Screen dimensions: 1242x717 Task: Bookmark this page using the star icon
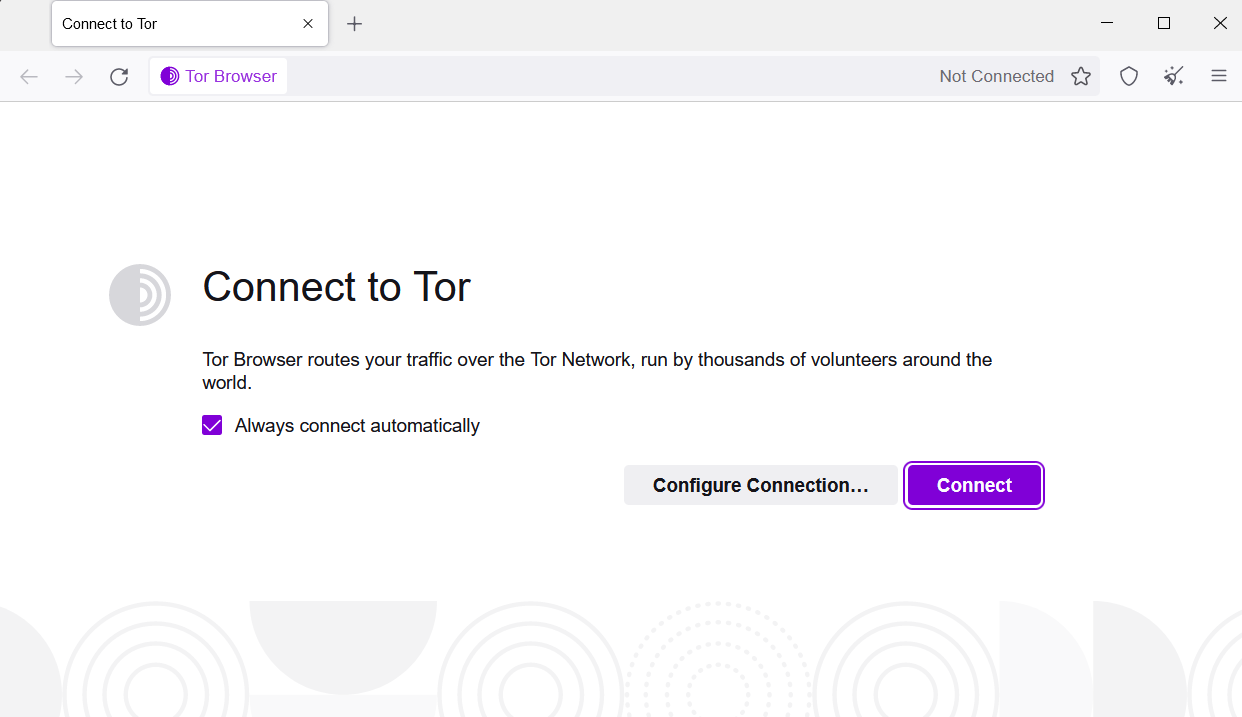(1081, 76)
